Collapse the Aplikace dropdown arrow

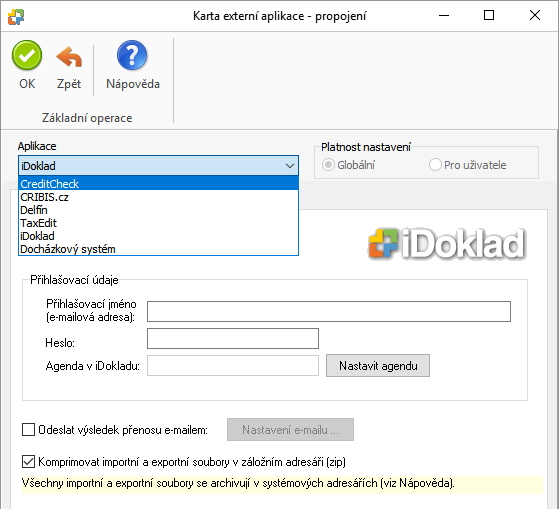coord(290,166)
